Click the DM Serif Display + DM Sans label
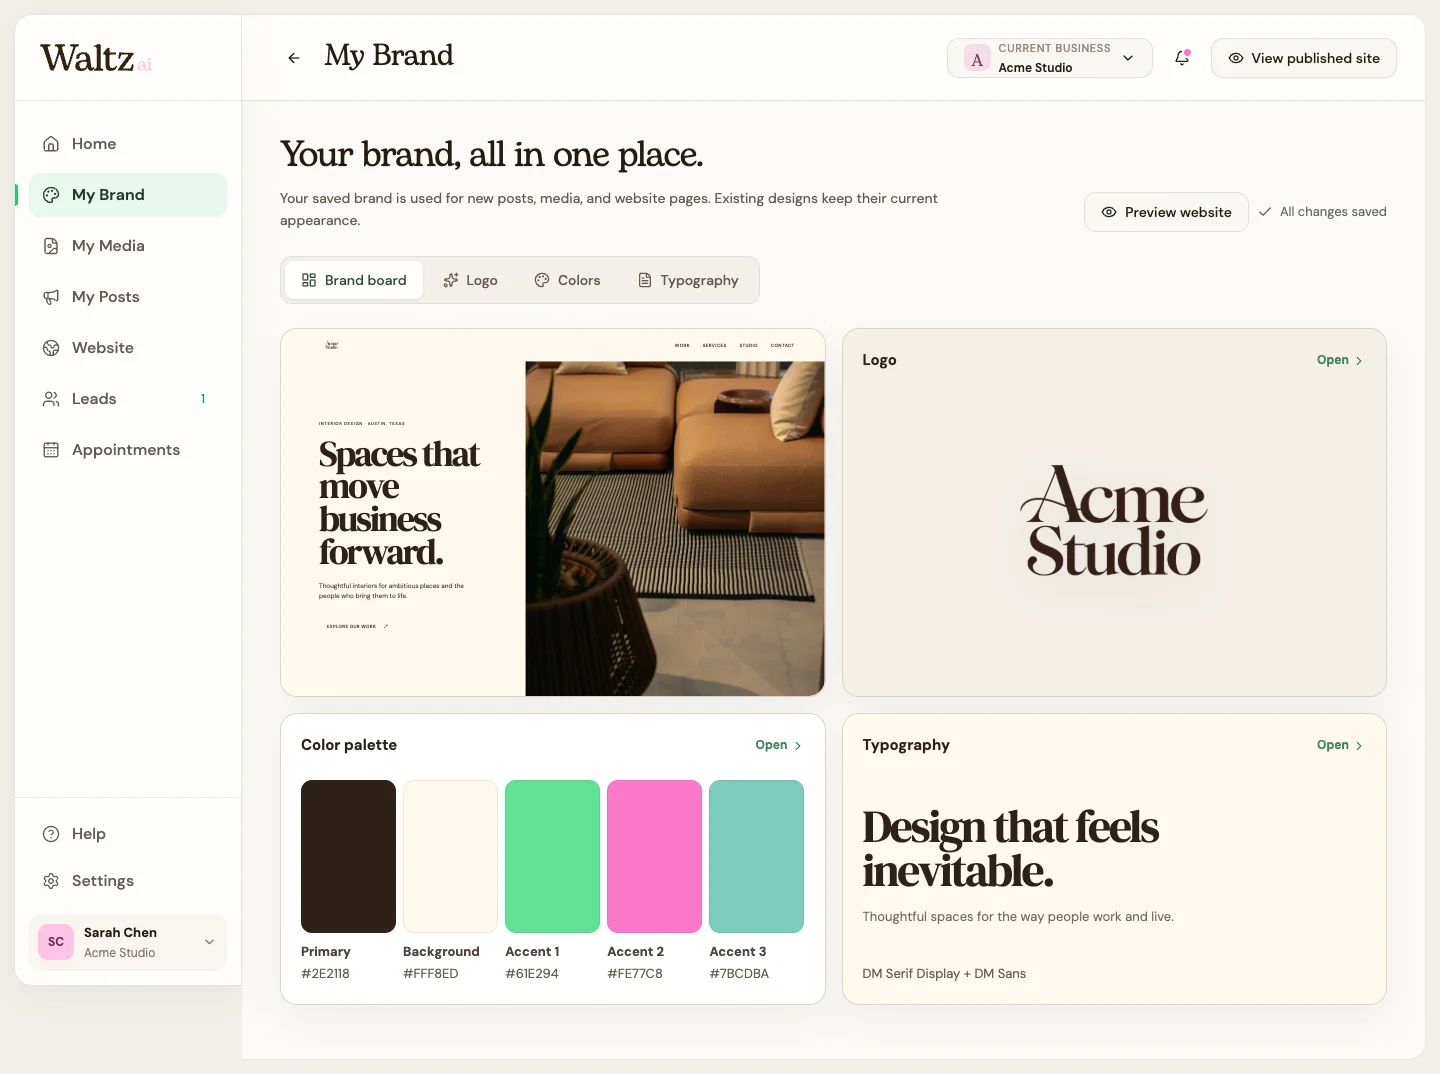Screen dimensions: 1440x1074 click(x=944, y=974)
